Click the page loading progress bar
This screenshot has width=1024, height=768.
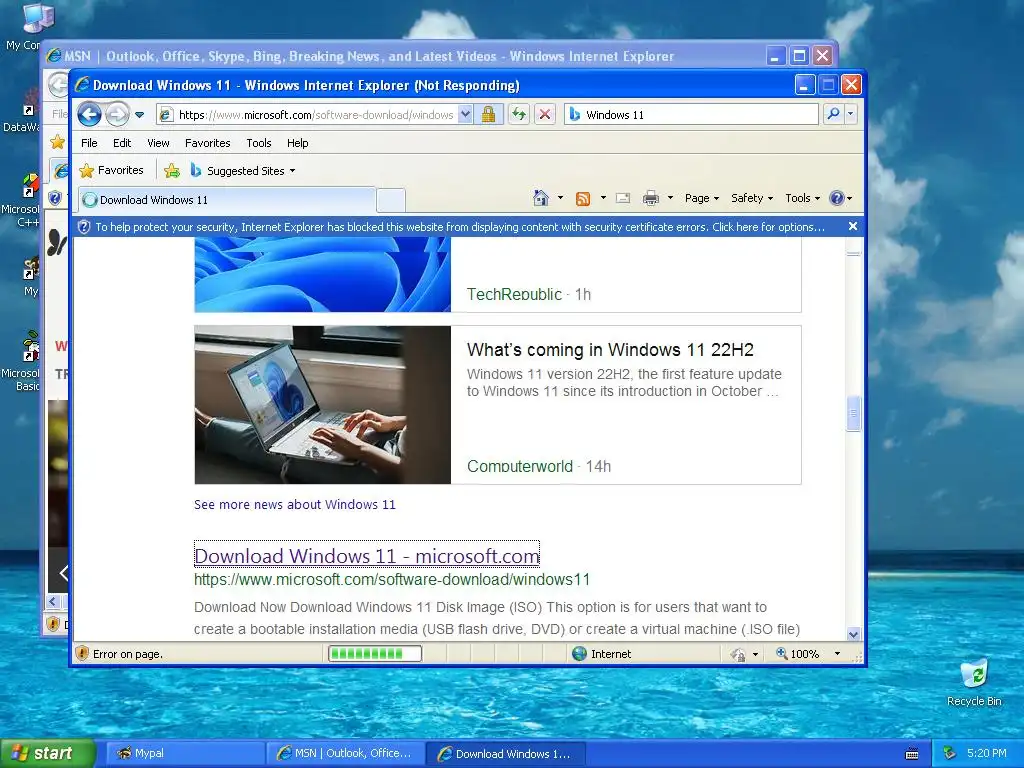375,653
